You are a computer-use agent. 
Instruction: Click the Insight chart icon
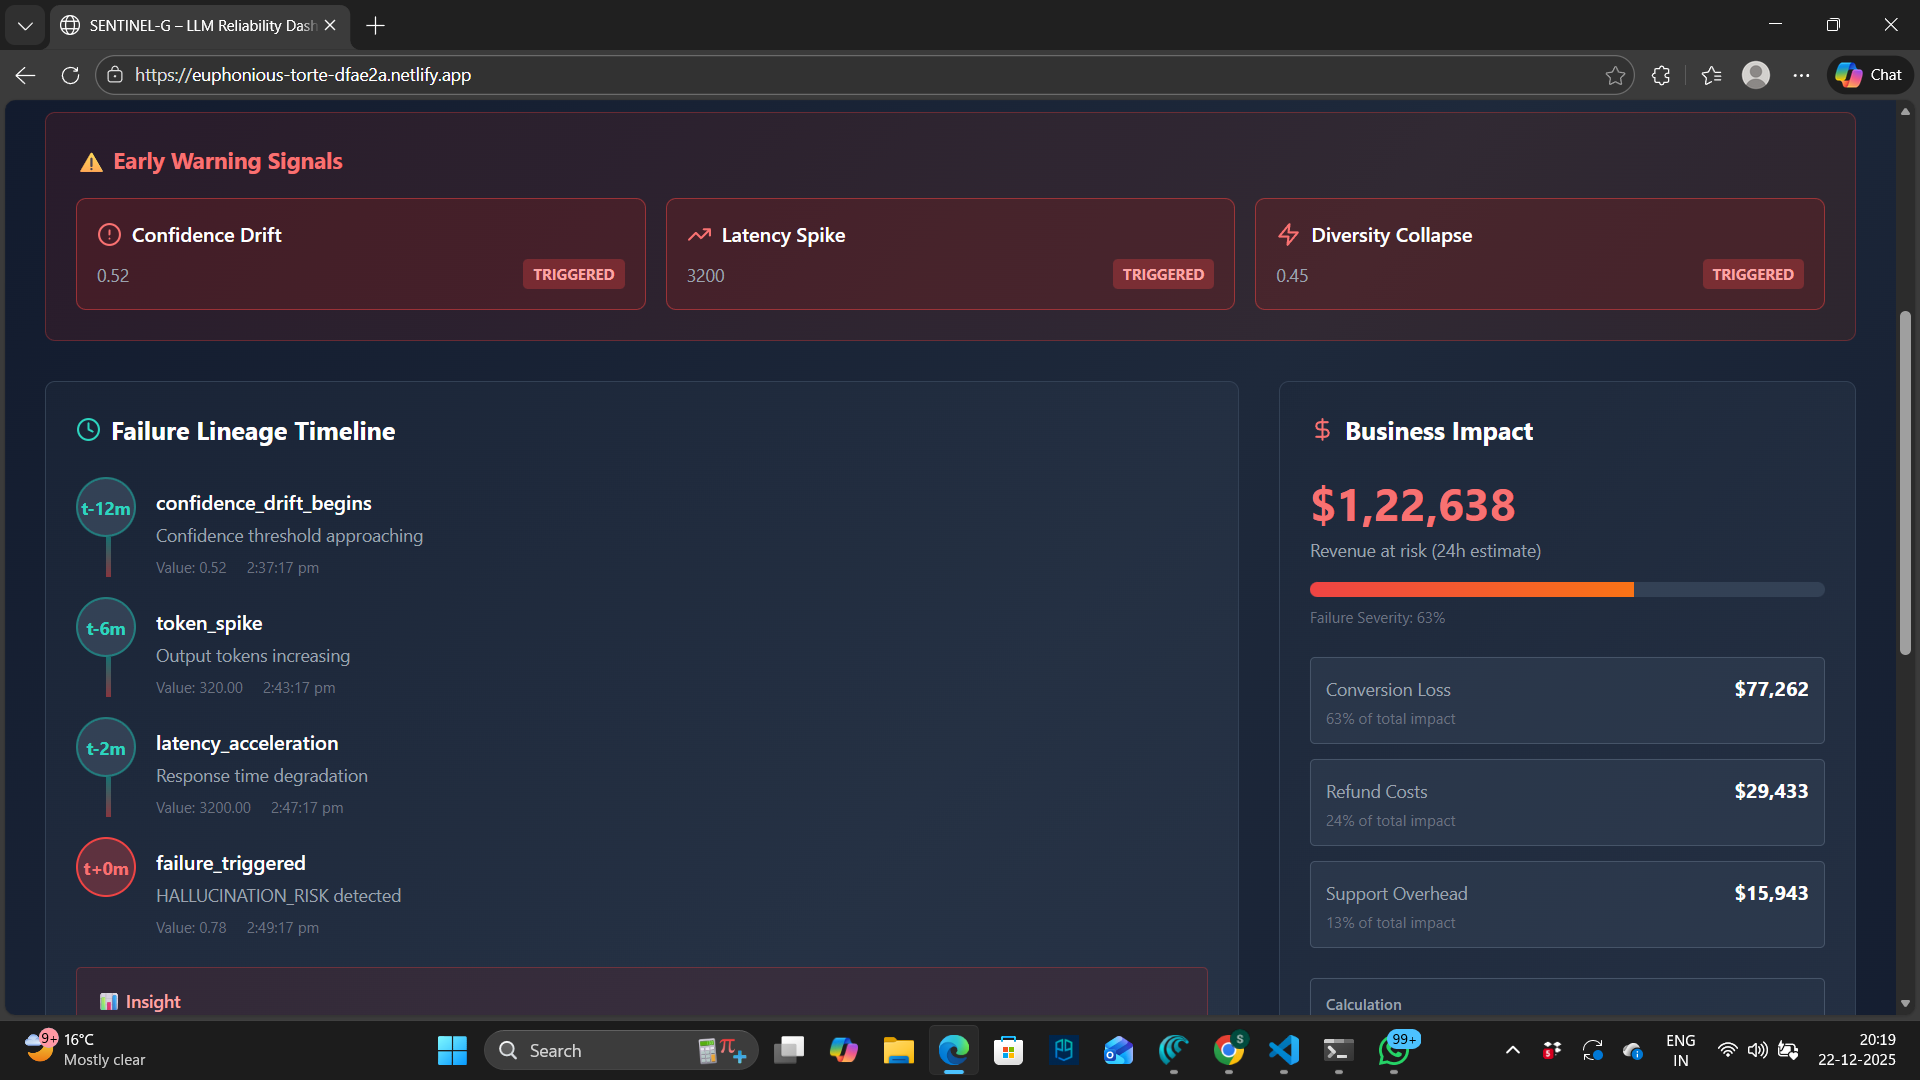[108, 1002]
